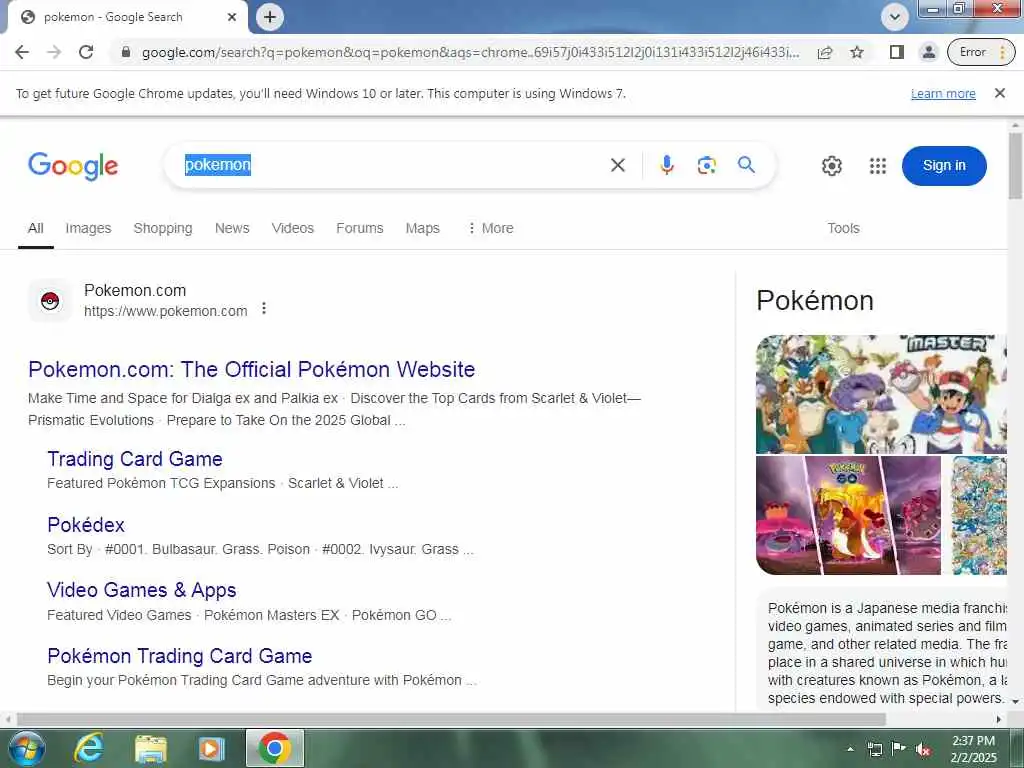Open the Pokédex sitelink
The width and height of the screenshot is (1024, 768).
pos(86,525)
